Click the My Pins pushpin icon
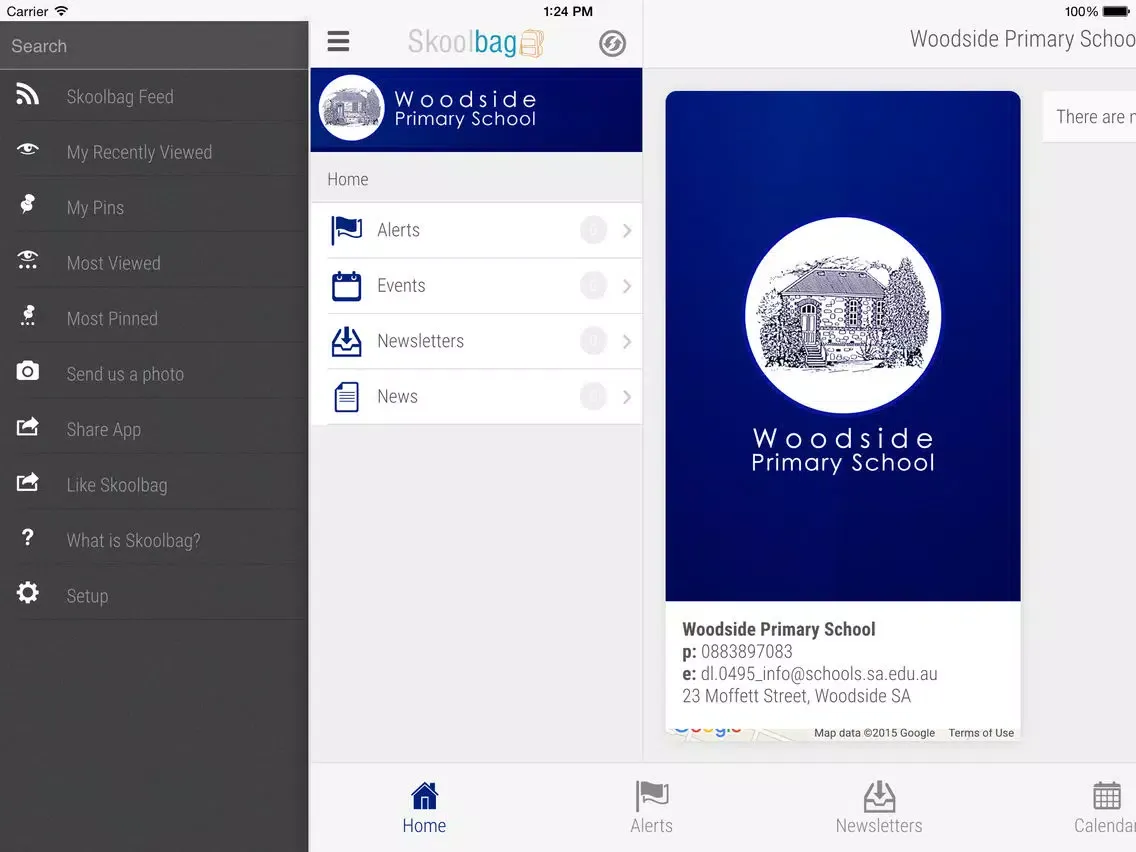The width and height of the screenshot is (1136, 852). click(28, 204)
